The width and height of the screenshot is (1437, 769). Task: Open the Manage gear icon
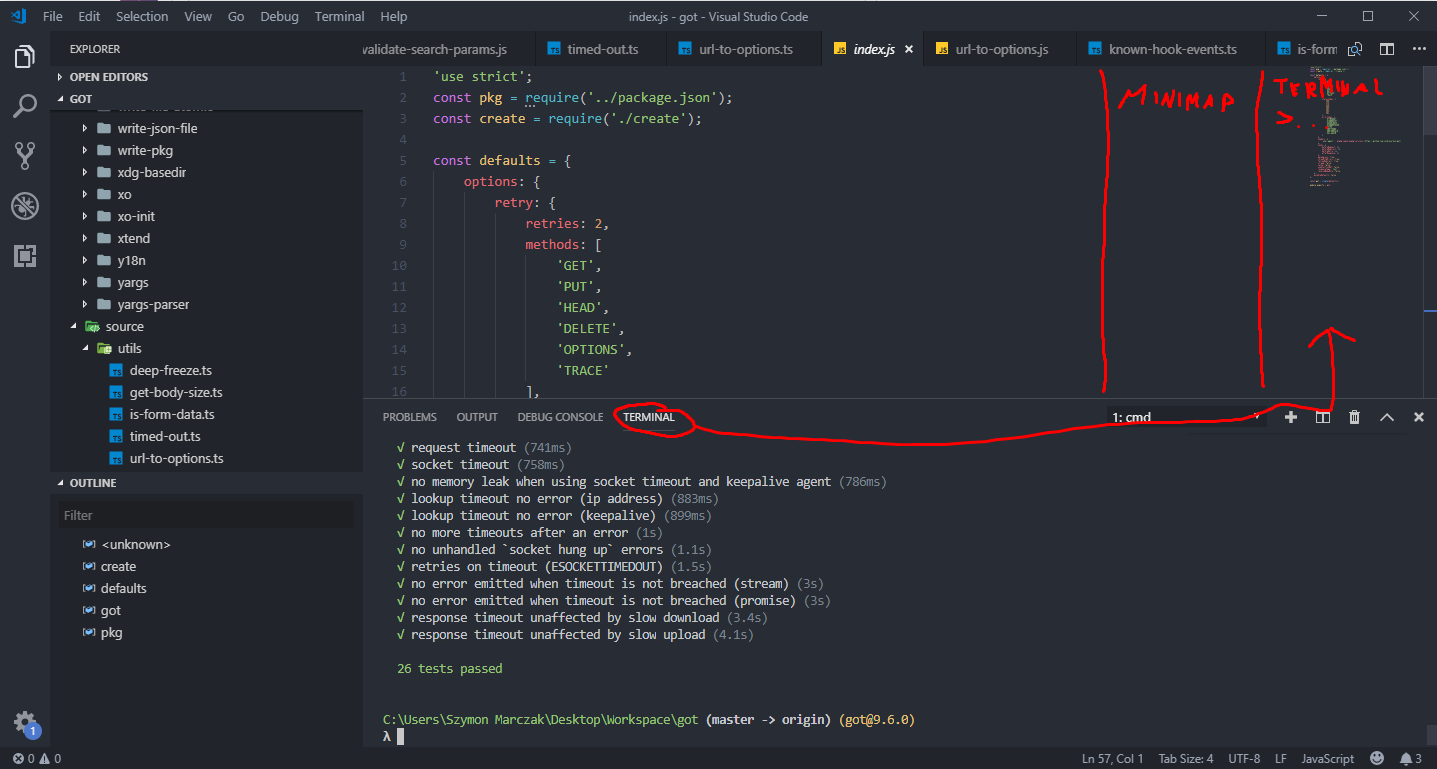[x=25, y=724]
